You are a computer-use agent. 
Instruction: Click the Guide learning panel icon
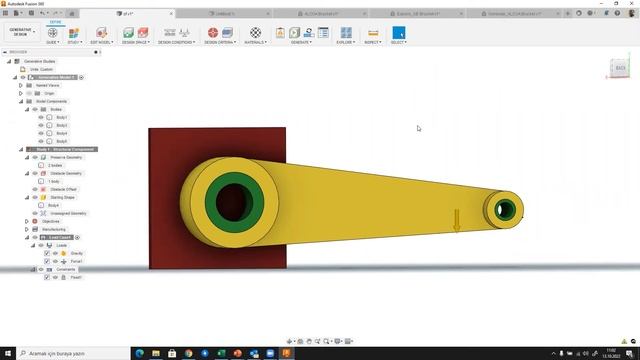(x=52, y=33)
